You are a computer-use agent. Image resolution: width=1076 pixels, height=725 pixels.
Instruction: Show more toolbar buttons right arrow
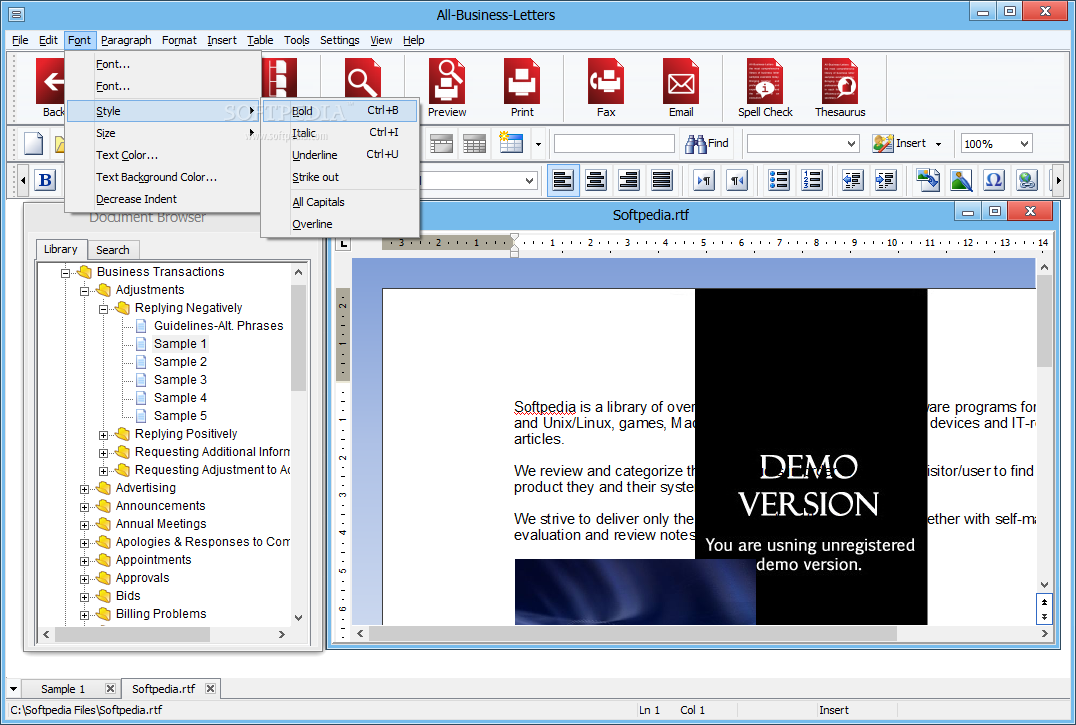(x=1058, y=180)
